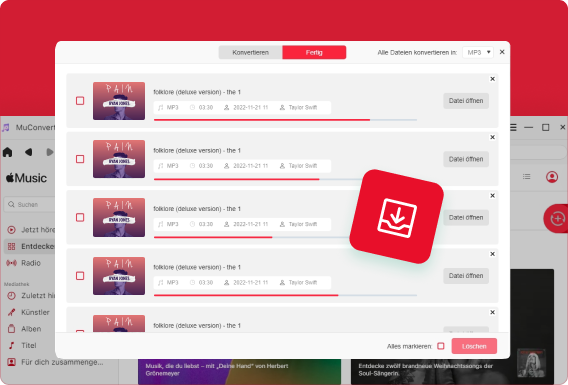This screenshot has height=385, width=568.
Task: Click the fourth track's progress bar
Action: (285, 295)
